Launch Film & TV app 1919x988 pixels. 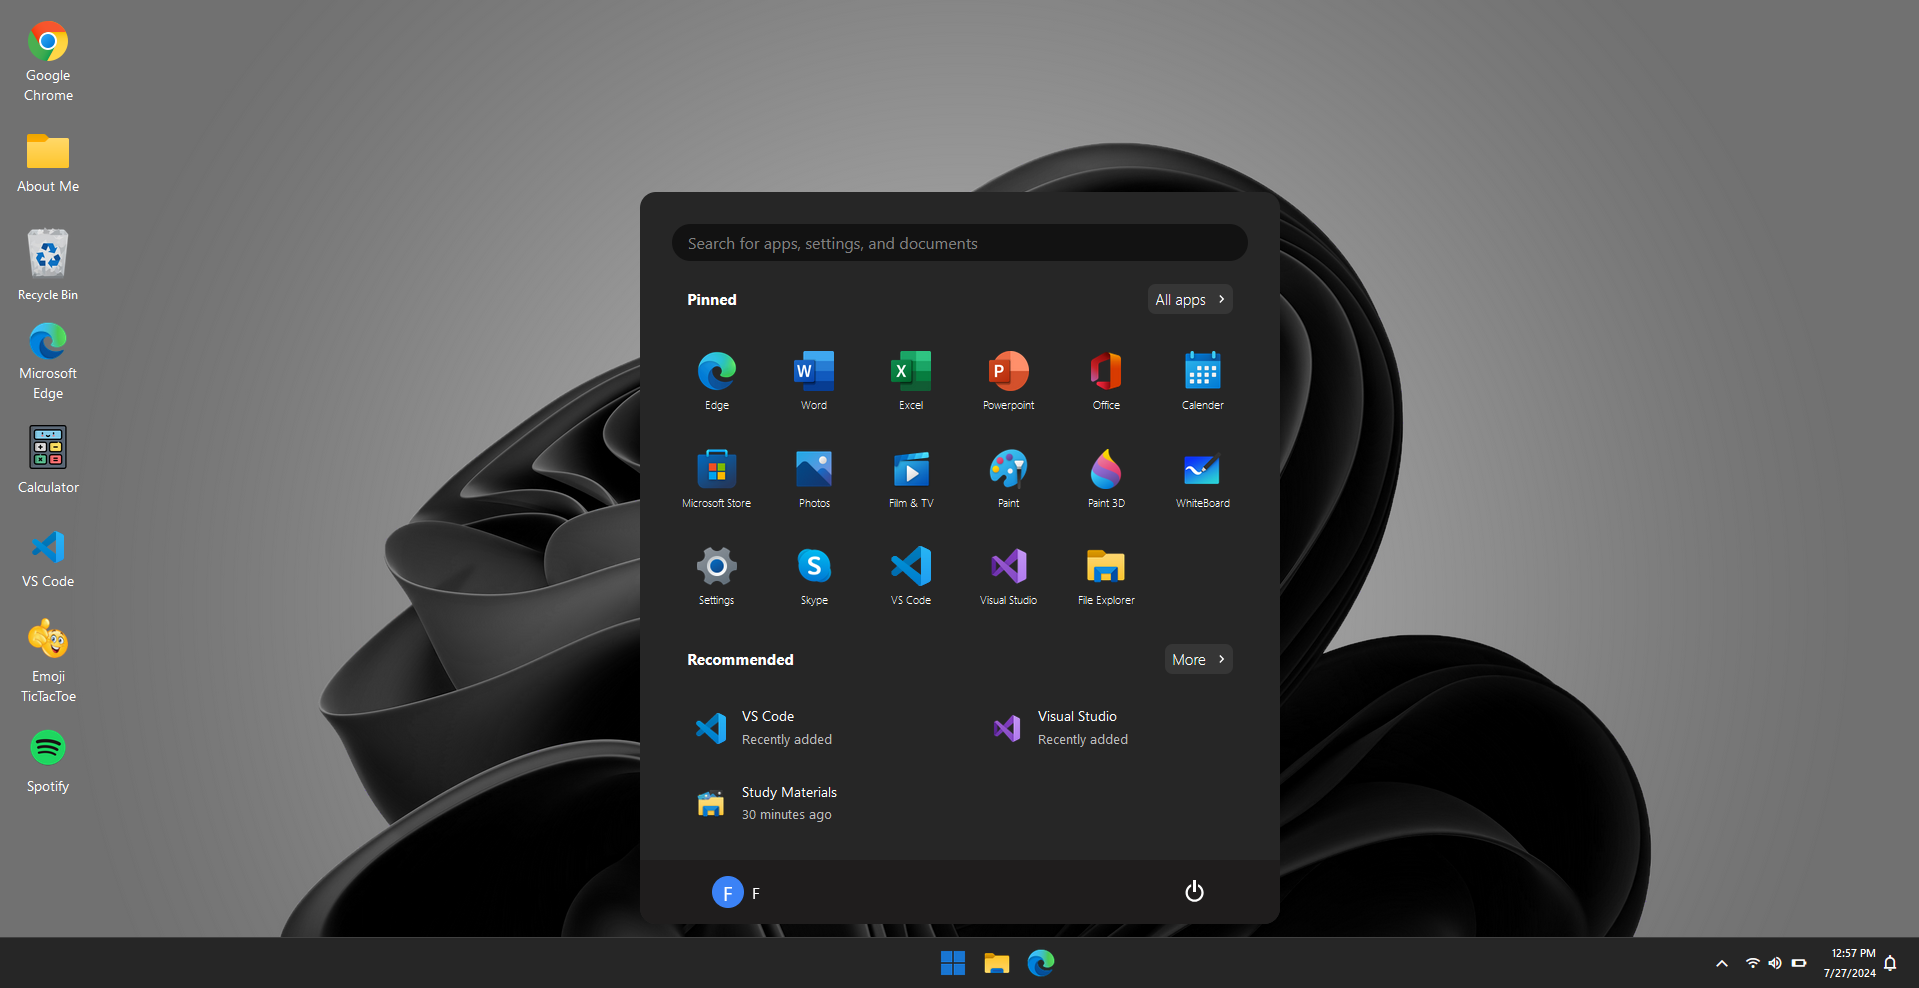[x=911, y=478]
